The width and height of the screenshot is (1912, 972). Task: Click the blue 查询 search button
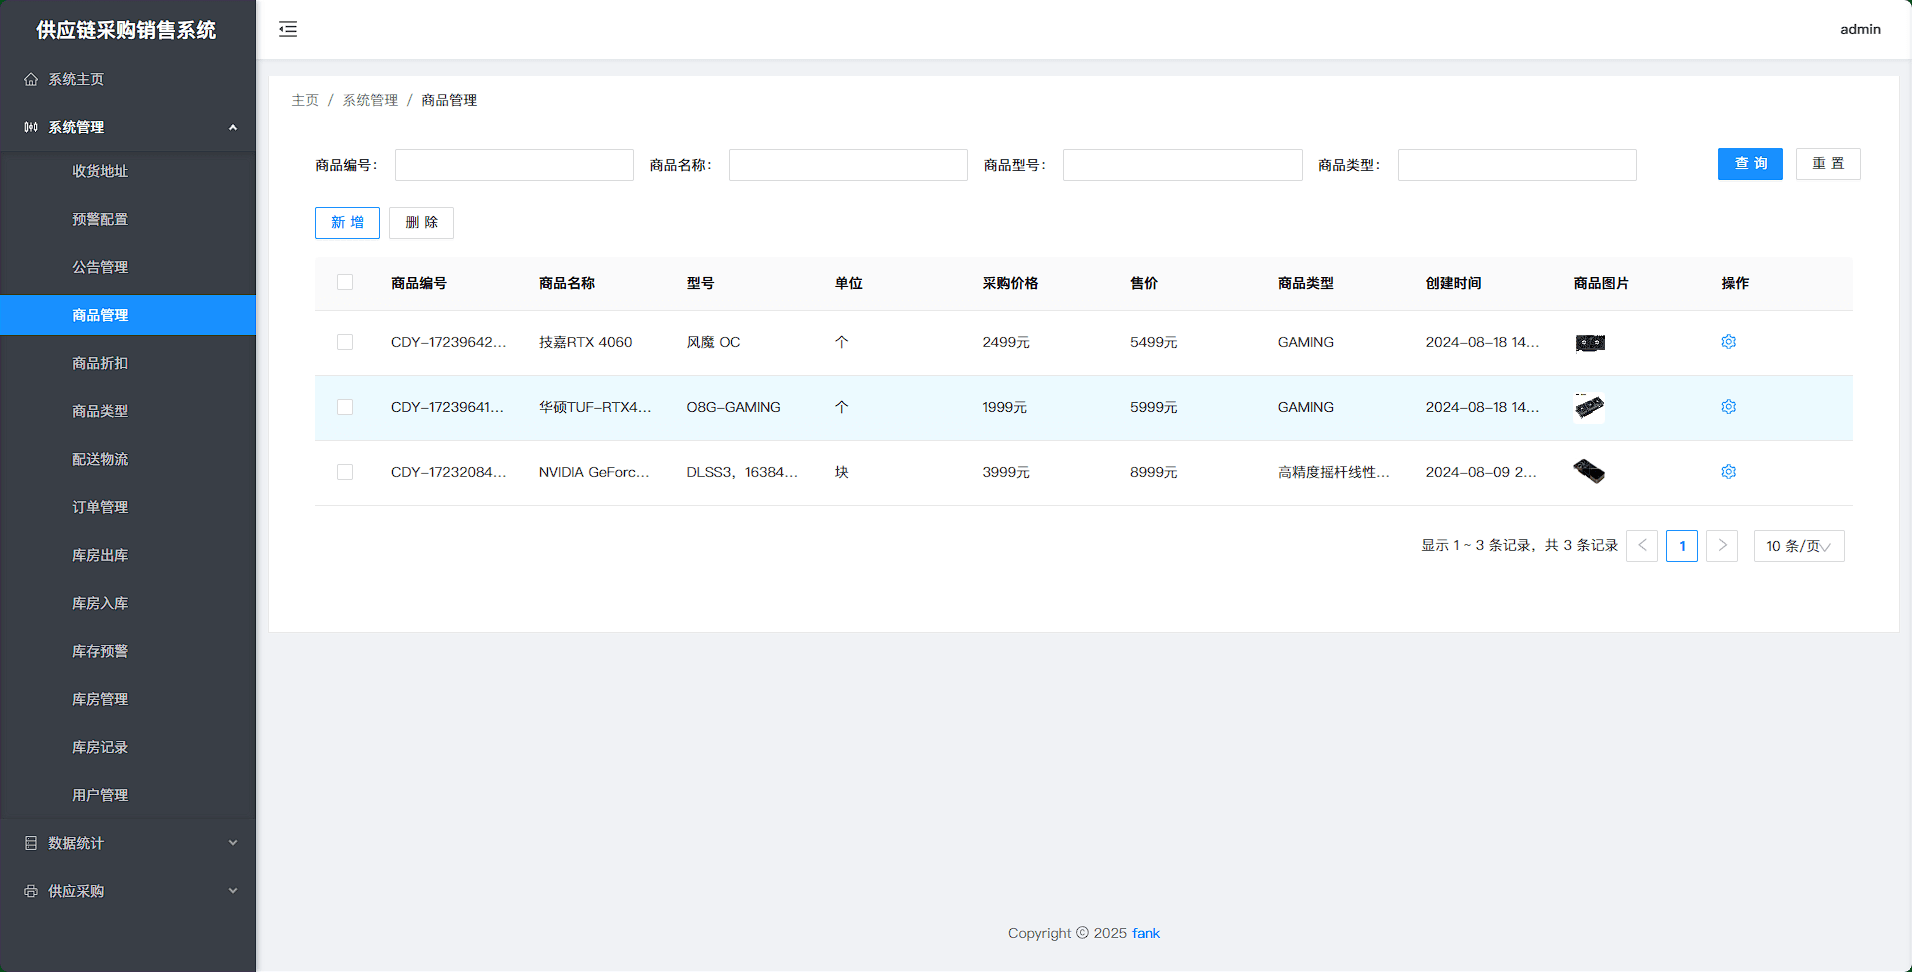pyautogui.click(x=1749, y=164)
